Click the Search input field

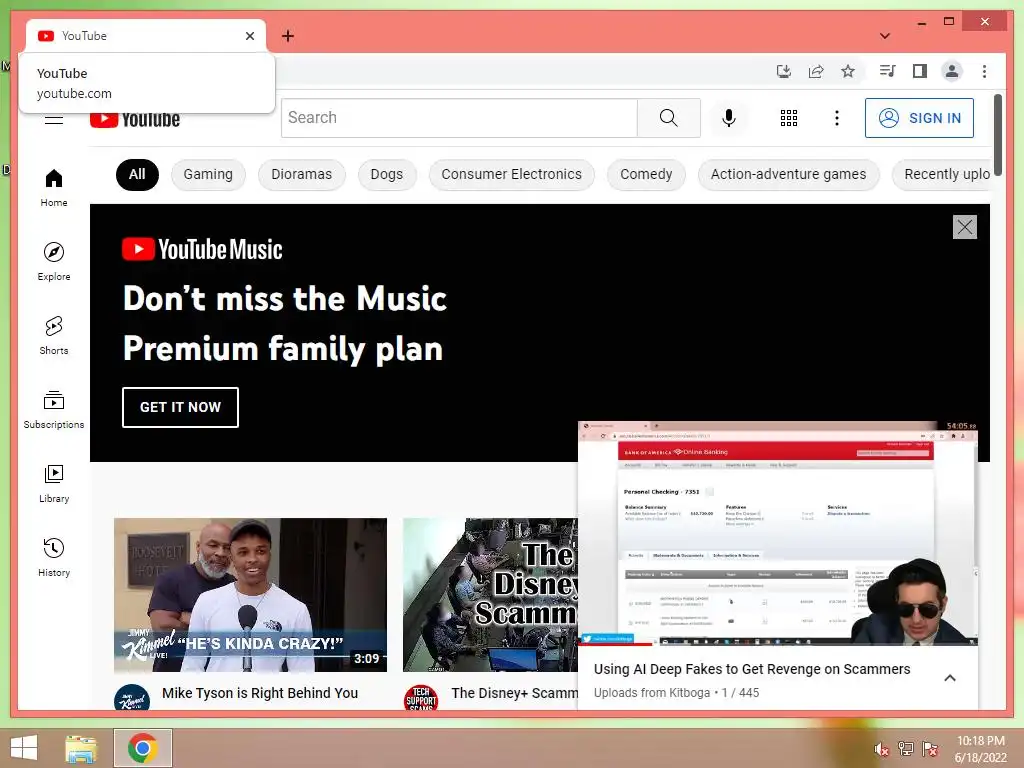click(x=459, y=118)
